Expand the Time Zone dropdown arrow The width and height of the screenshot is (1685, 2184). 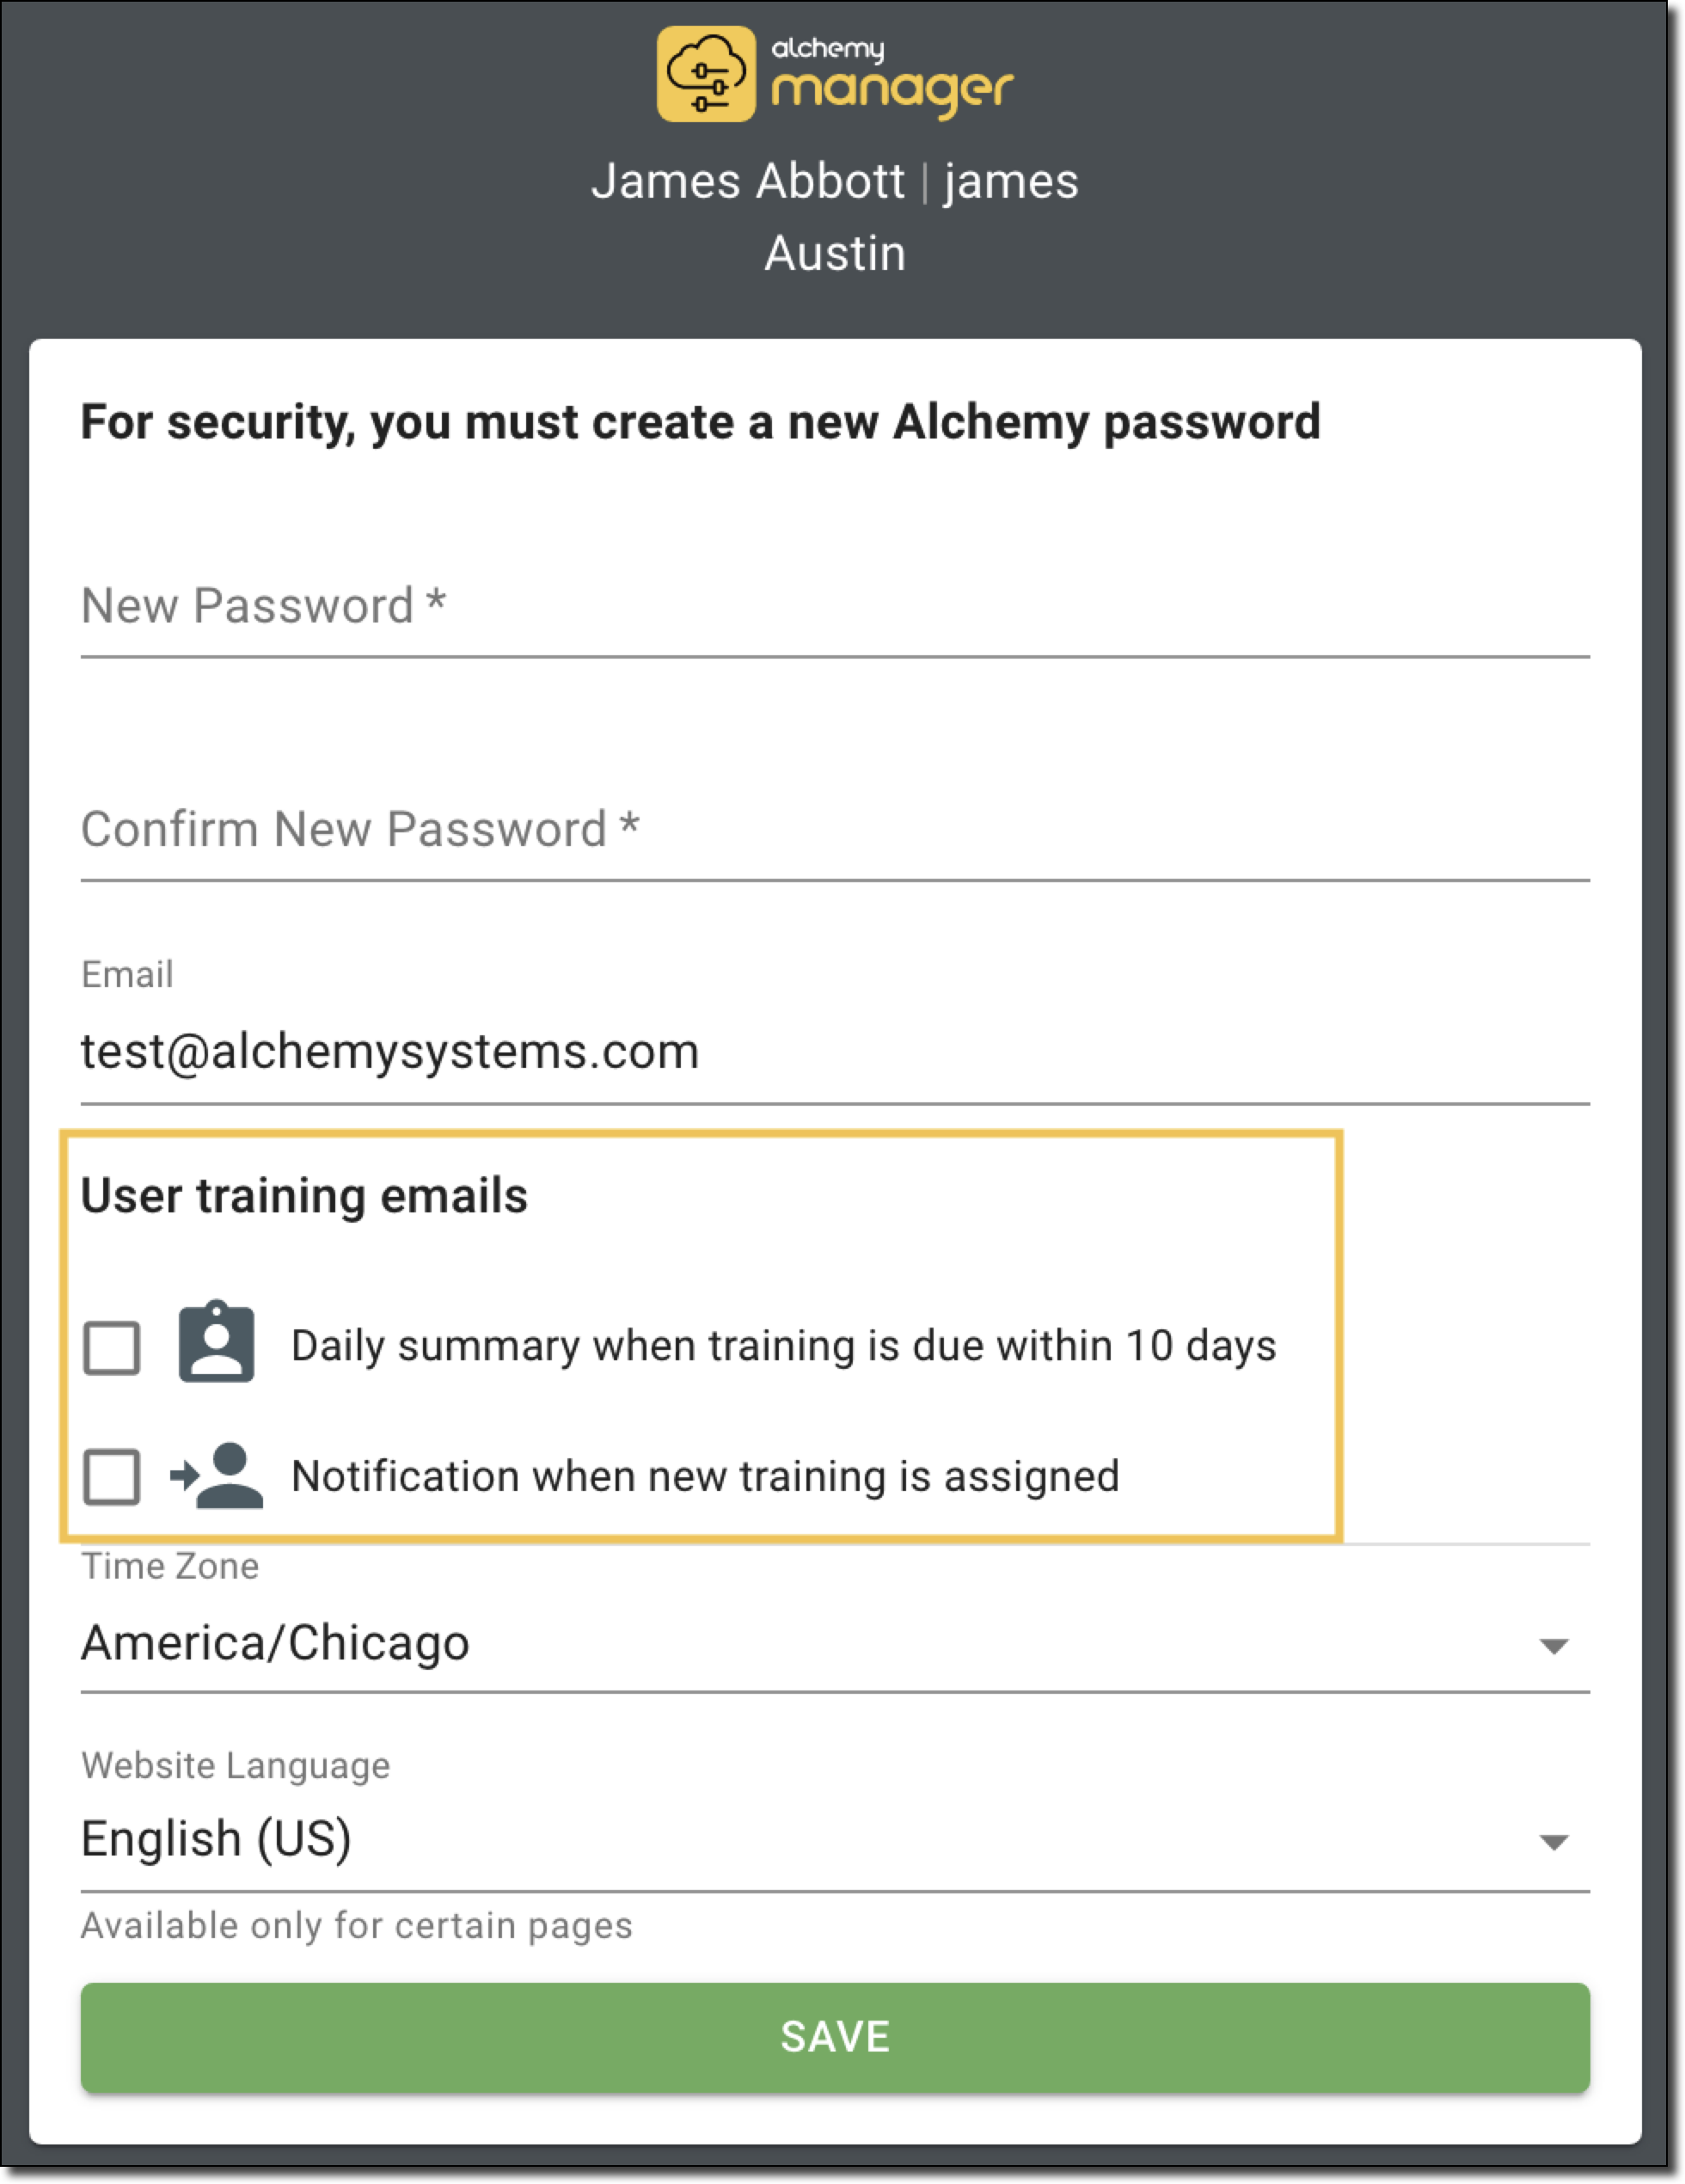tap(1553, 1646)
